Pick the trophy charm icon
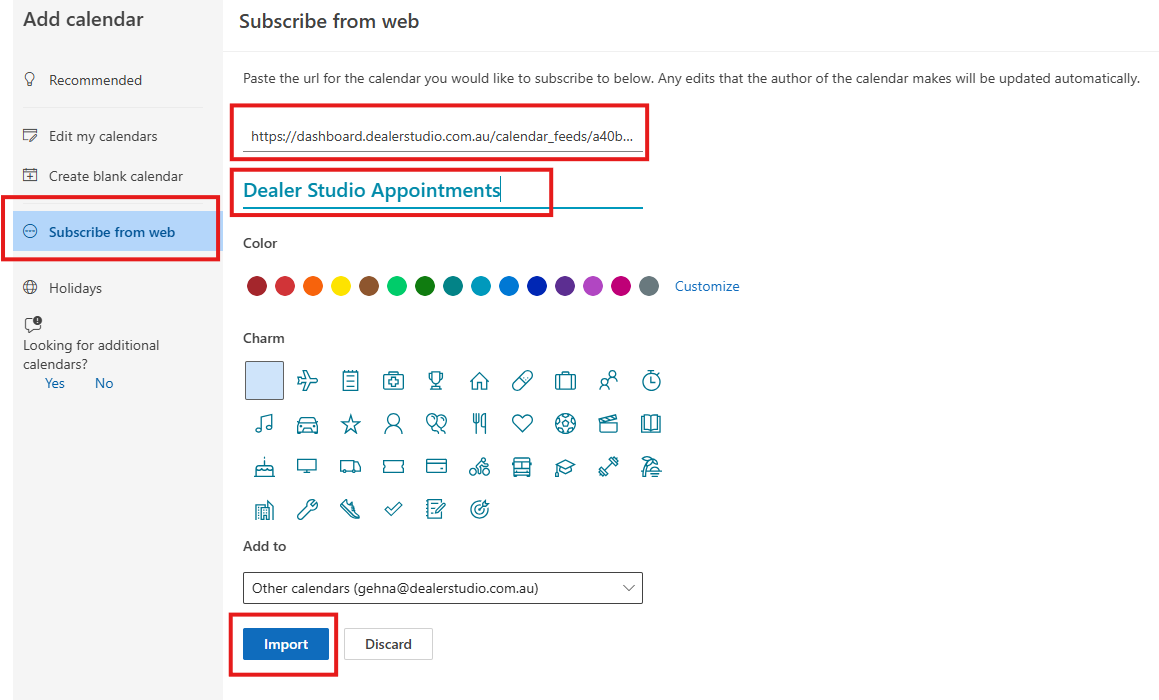 pos(435,381)
